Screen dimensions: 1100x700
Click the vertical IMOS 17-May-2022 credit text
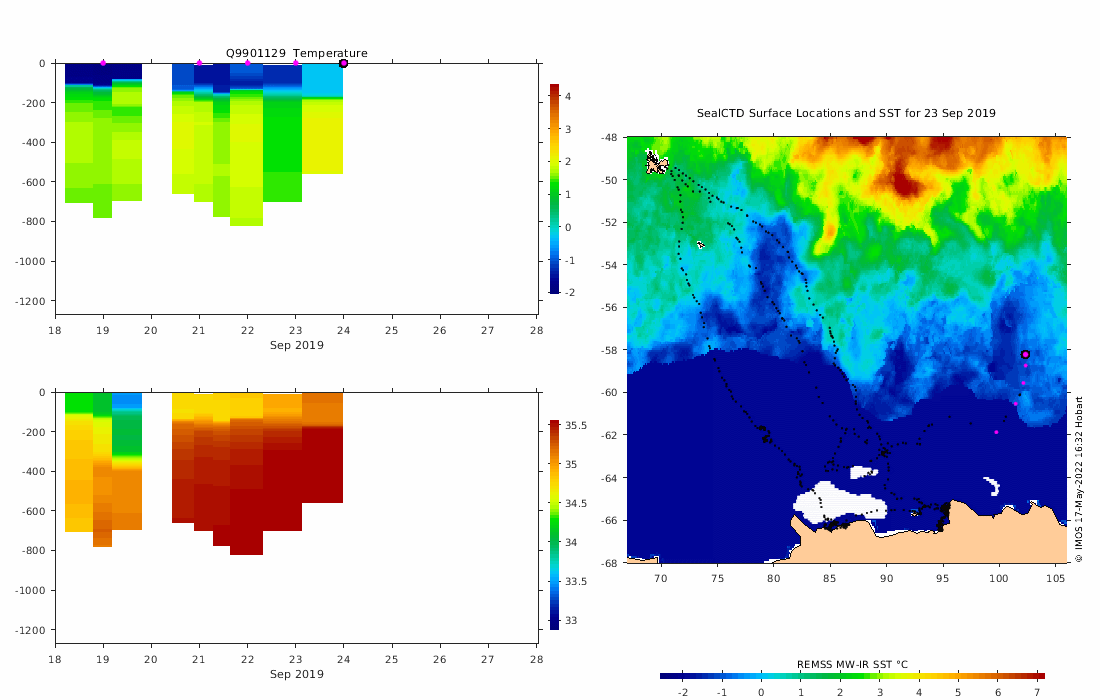click(x=1079, y=480)
